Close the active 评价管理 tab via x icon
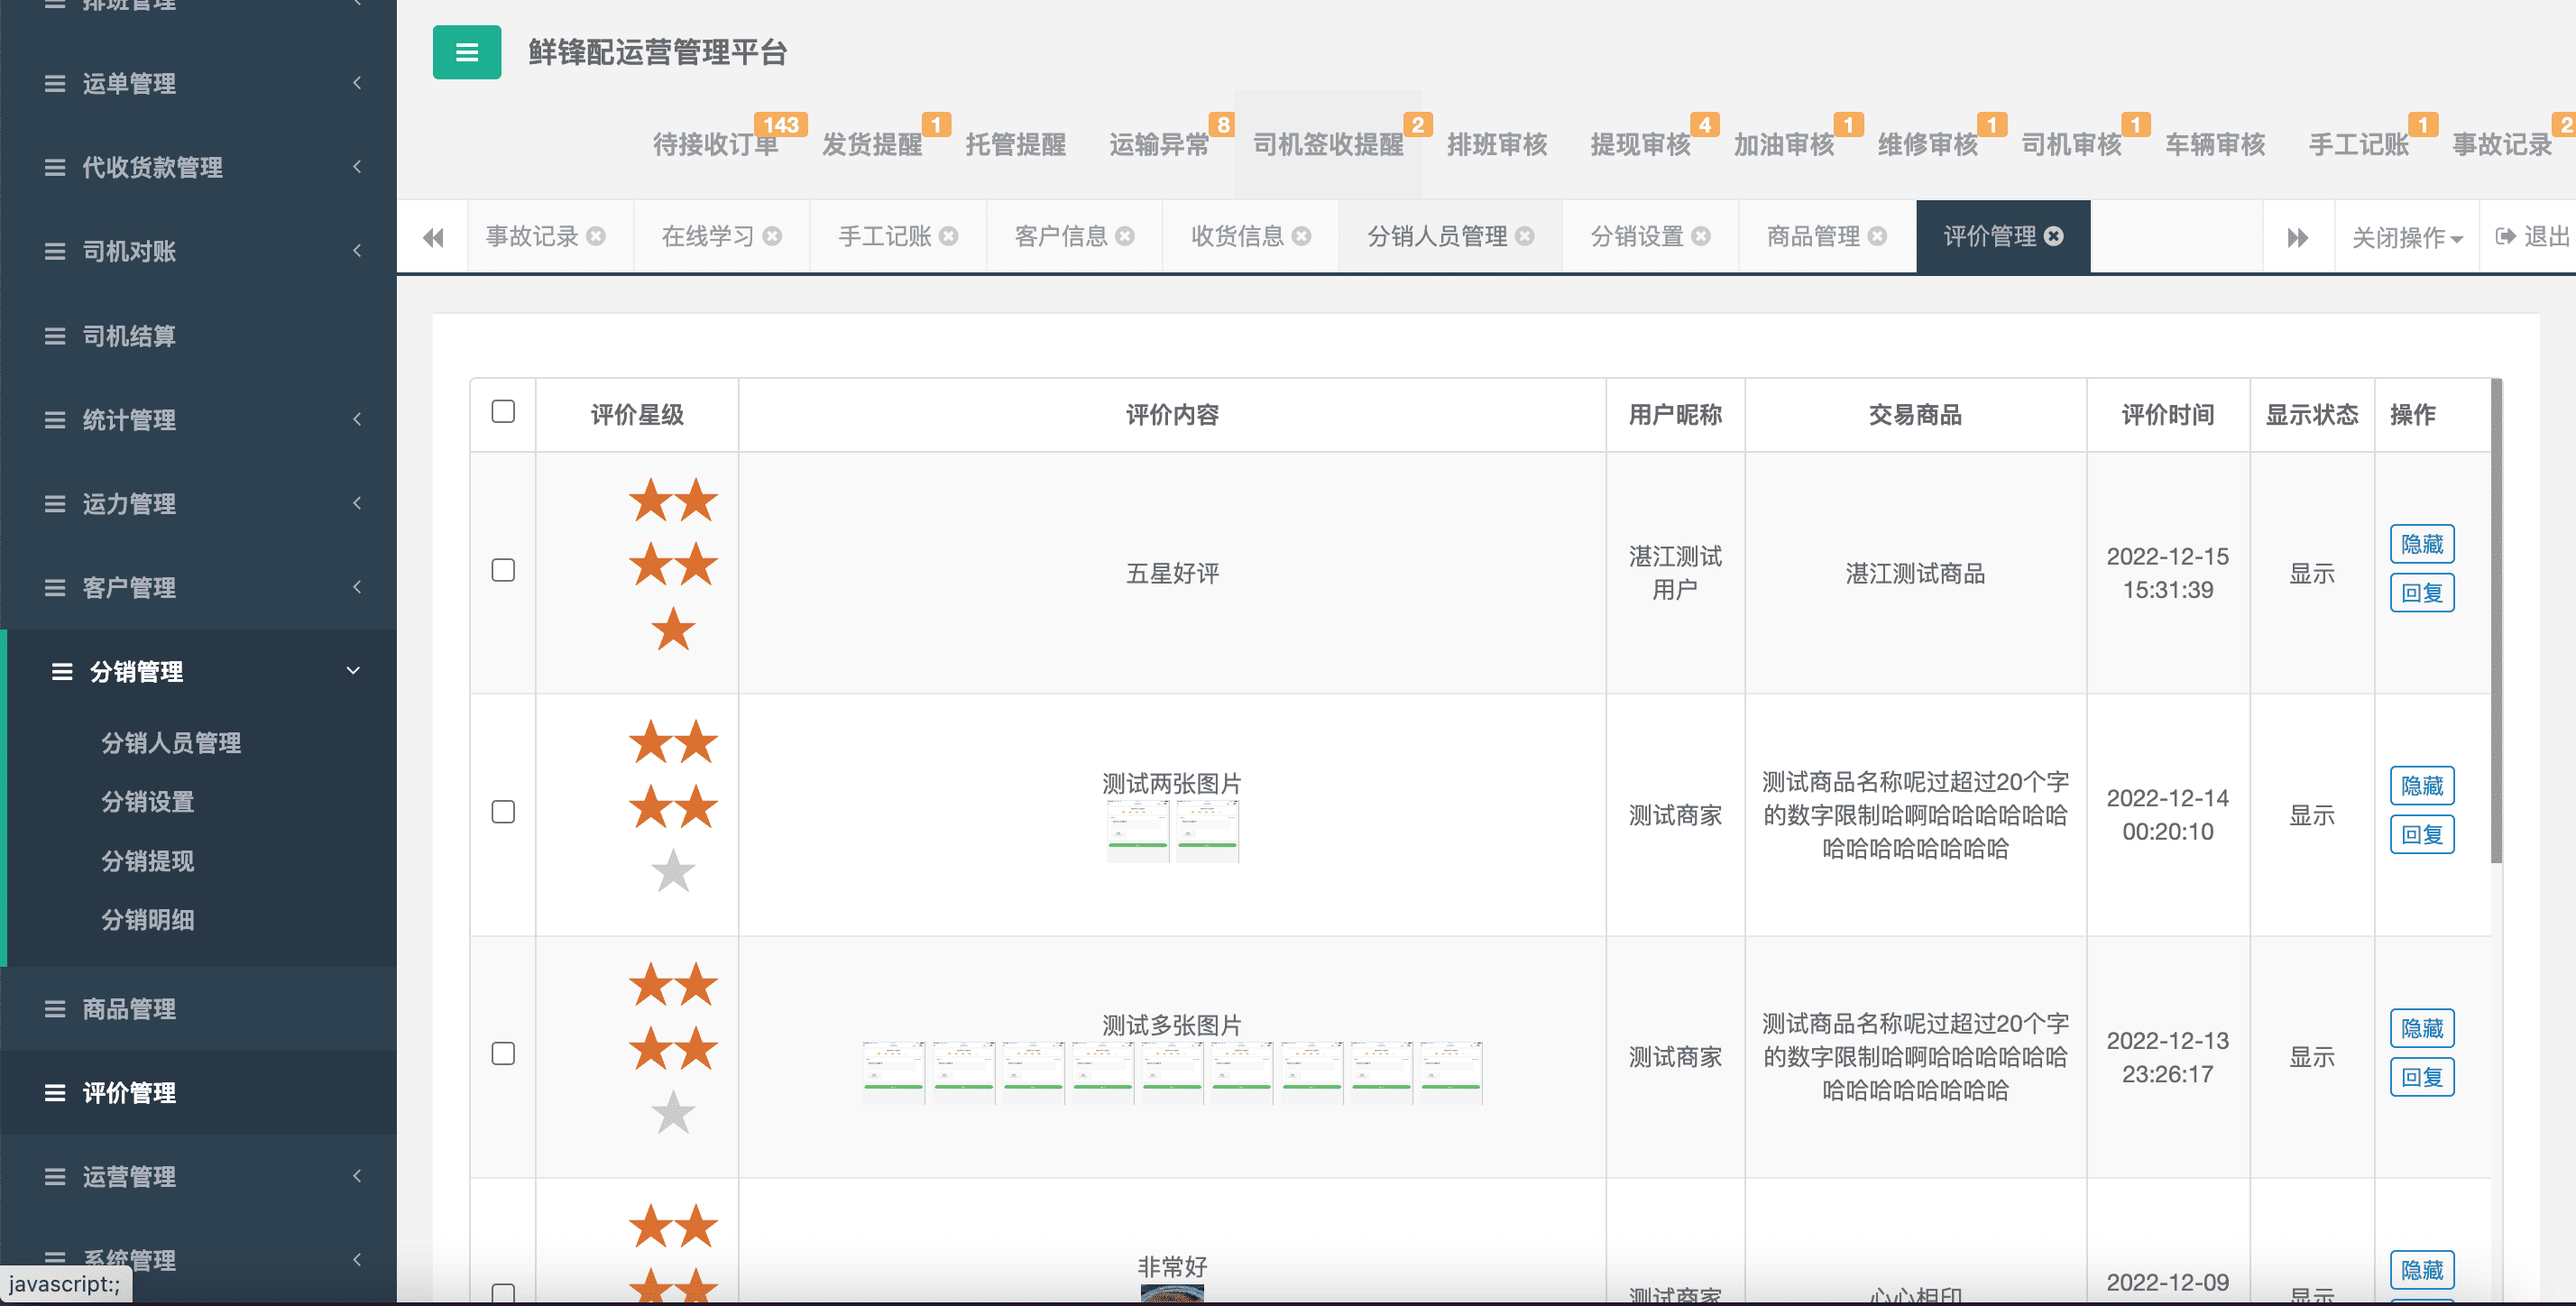Image resolution: width=2576 pixels, height=1306 pixels. point(2053,236)
